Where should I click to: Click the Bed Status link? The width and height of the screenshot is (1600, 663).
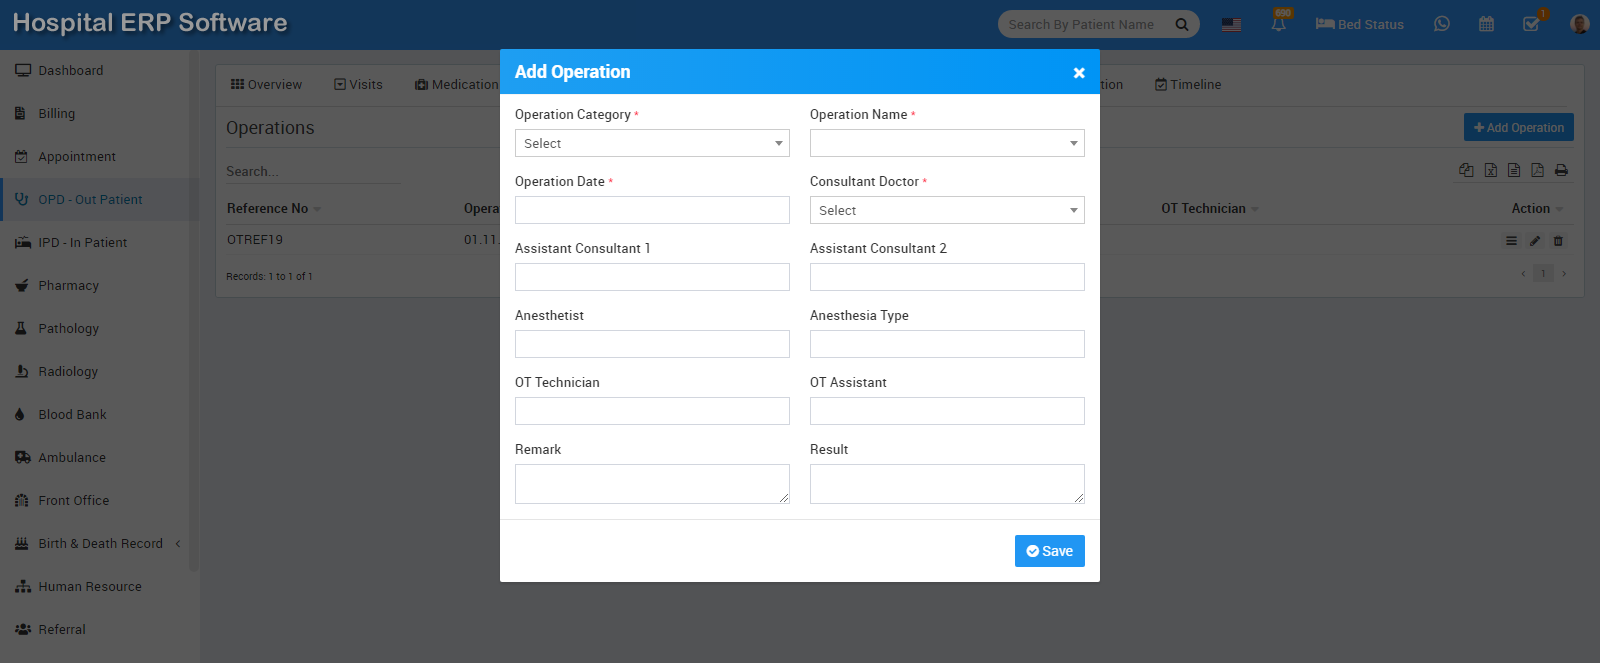point(1359,24)
